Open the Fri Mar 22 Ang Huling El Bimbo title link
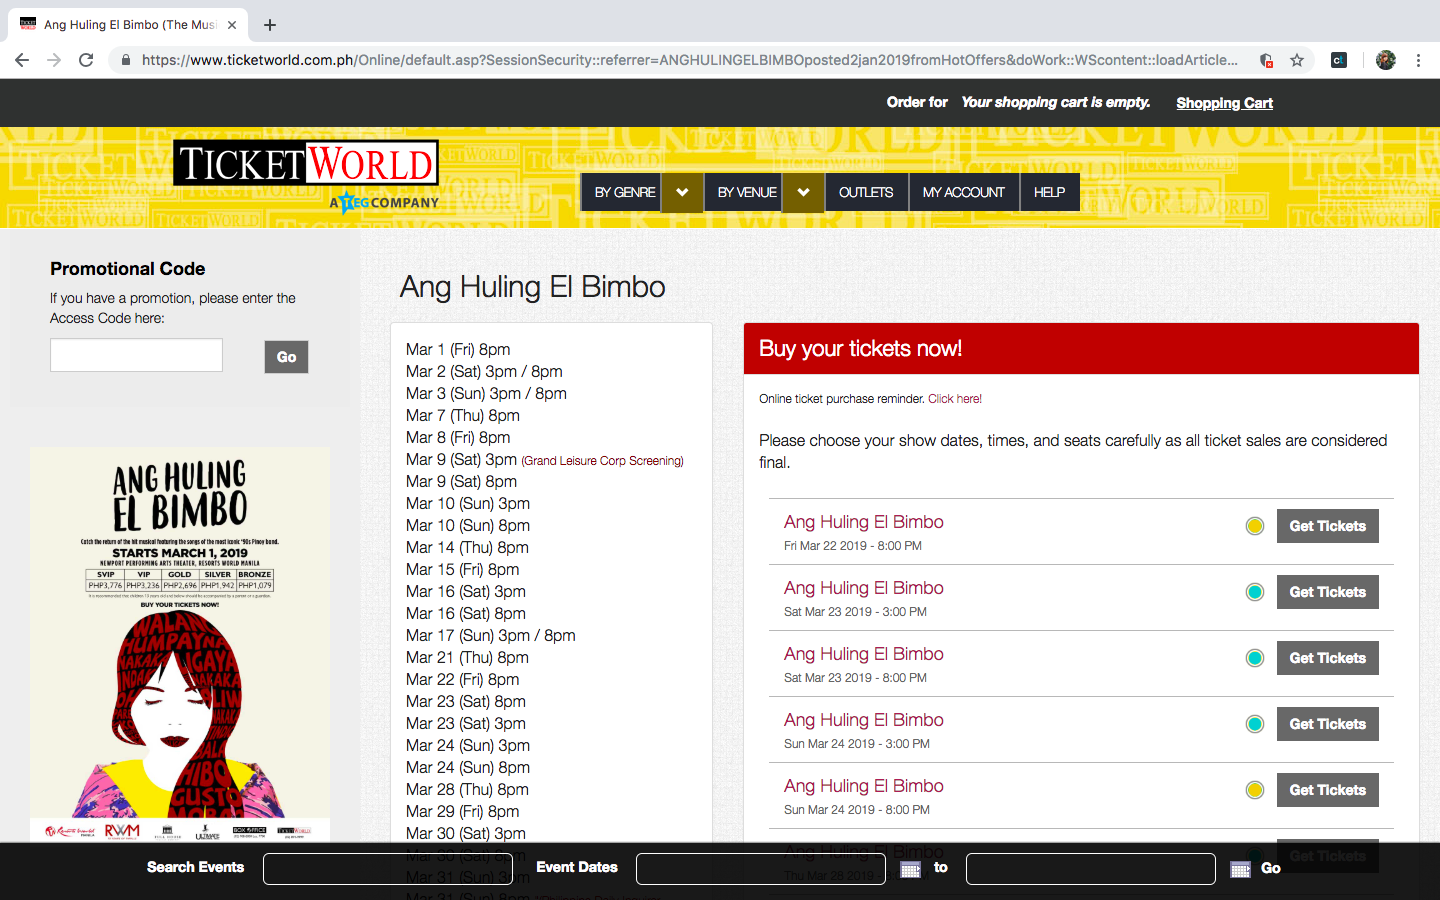The width and height of the screenshot is (1440, 900). 864,522
